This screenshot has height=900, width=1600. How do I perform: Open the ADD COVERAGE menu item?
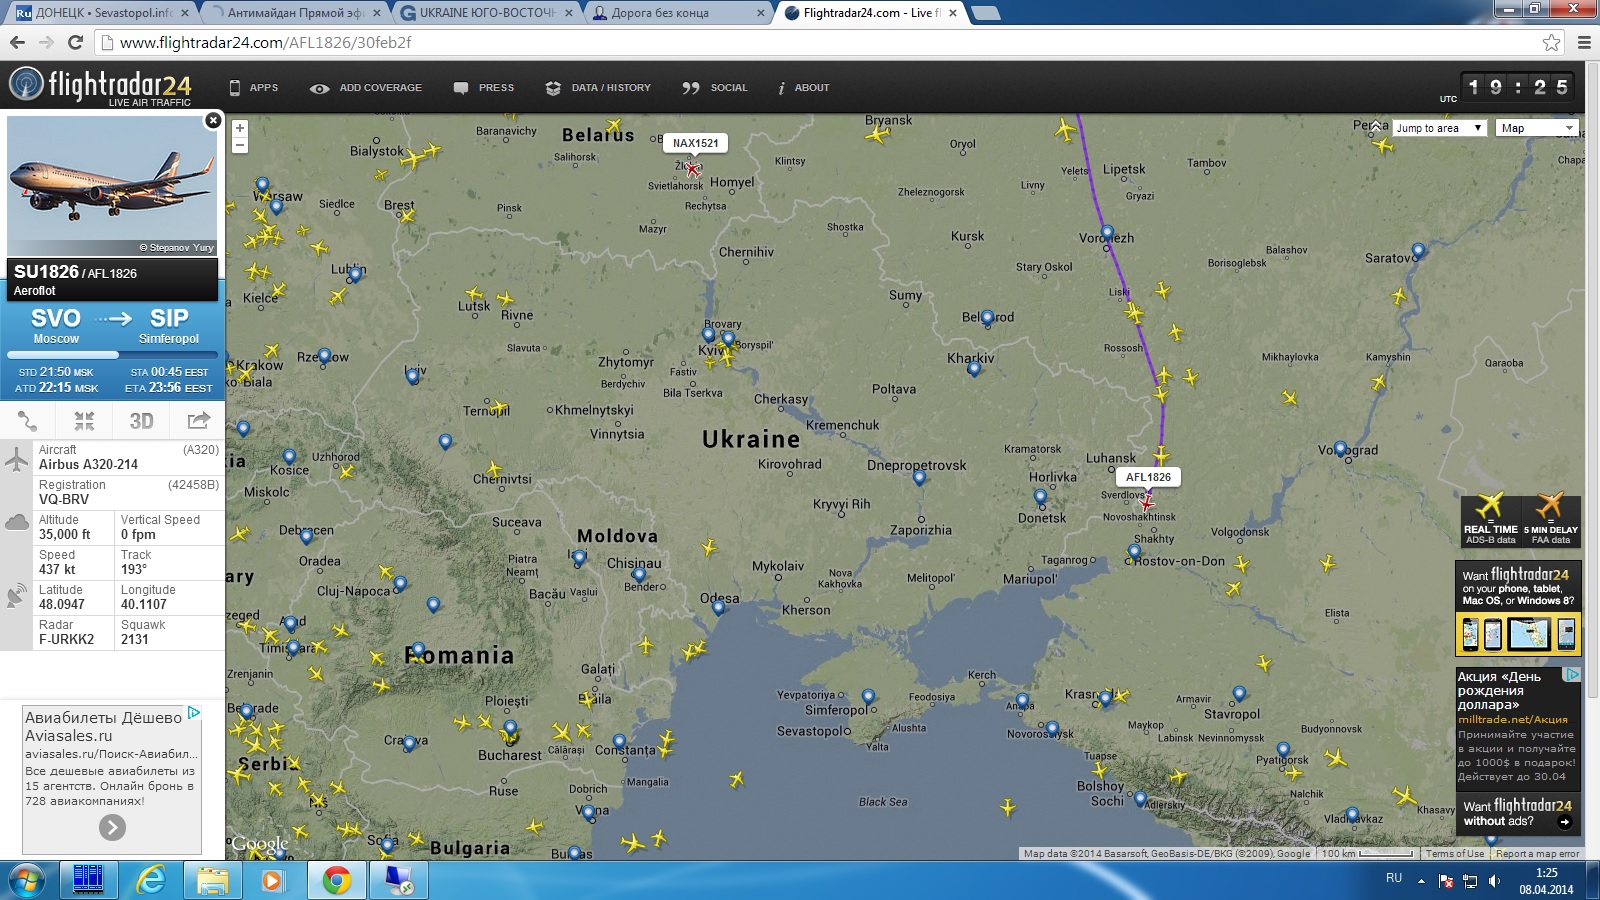(x=366, y=88)
